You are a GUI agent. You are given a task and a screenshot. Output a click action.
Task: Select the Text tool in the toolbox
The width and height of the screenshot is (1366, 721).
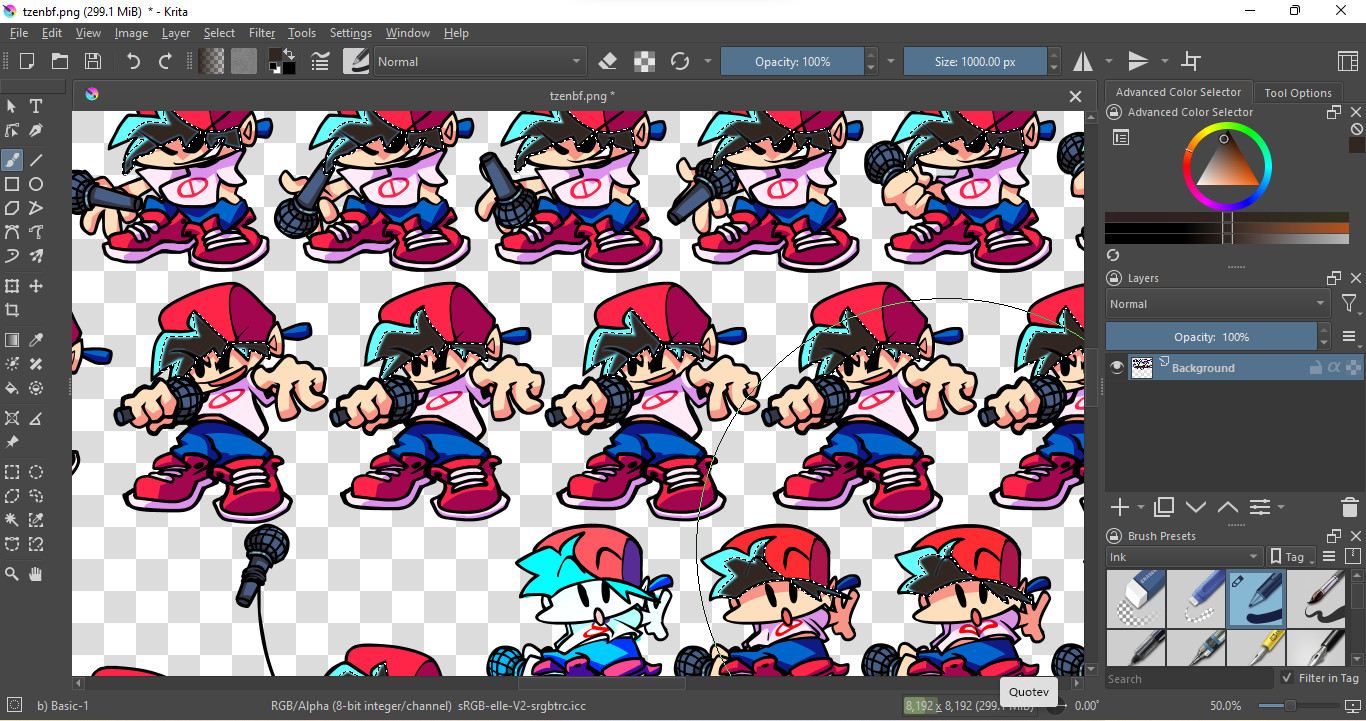(x=36, y=106)
